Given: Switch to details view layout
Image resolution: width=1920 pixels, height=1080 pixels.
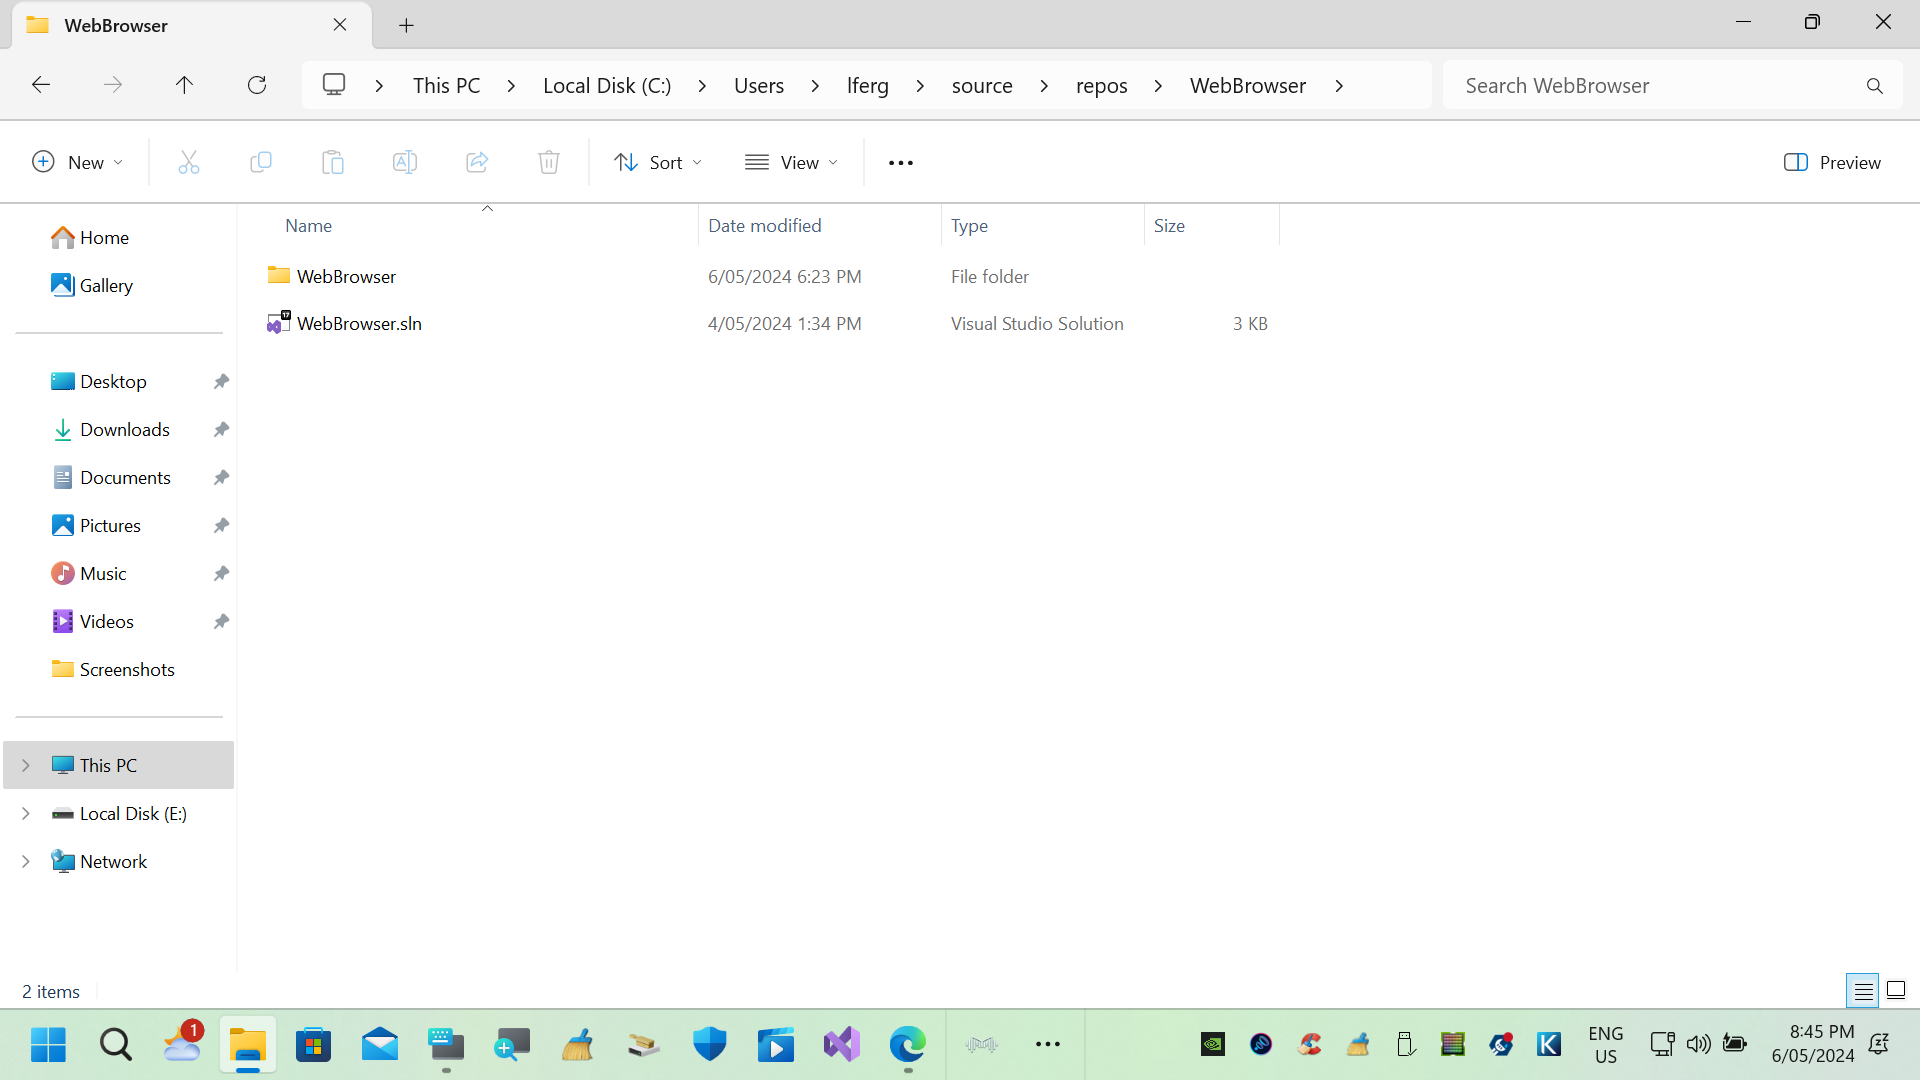Looking at the screenshot, I should point(1864,990).
